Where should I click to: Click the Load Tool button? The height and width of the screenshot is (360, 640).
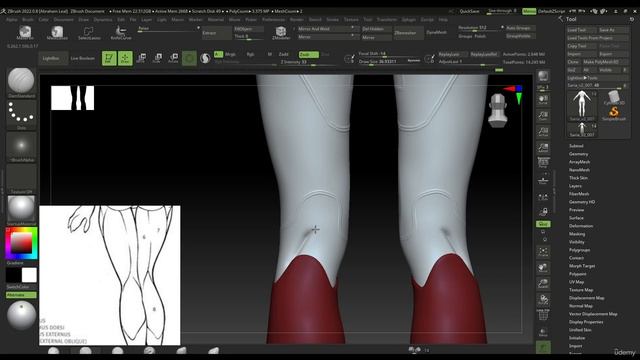pyautogui.click(x=581, y=30)
